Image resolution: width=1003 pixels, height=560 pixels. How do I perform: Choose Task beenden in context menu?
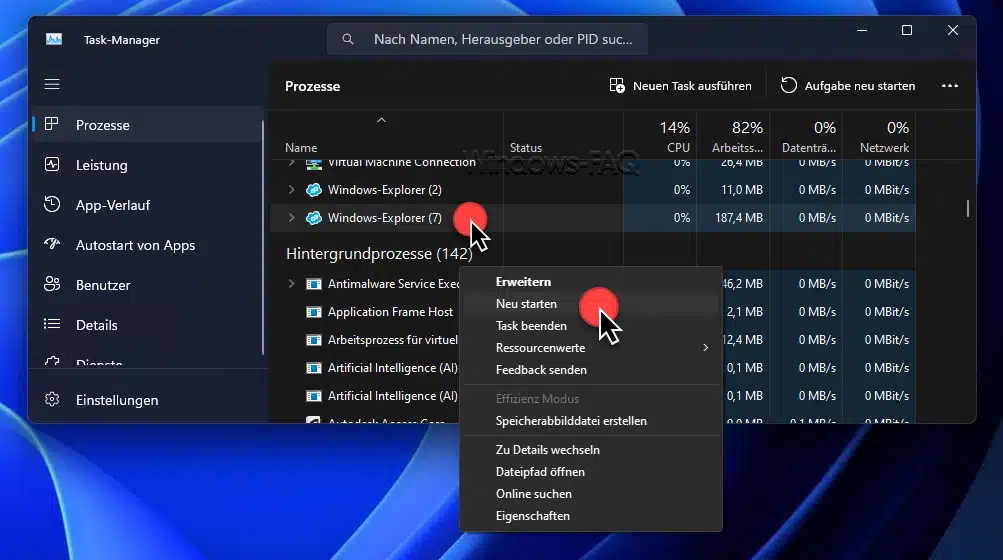(531, 326)
